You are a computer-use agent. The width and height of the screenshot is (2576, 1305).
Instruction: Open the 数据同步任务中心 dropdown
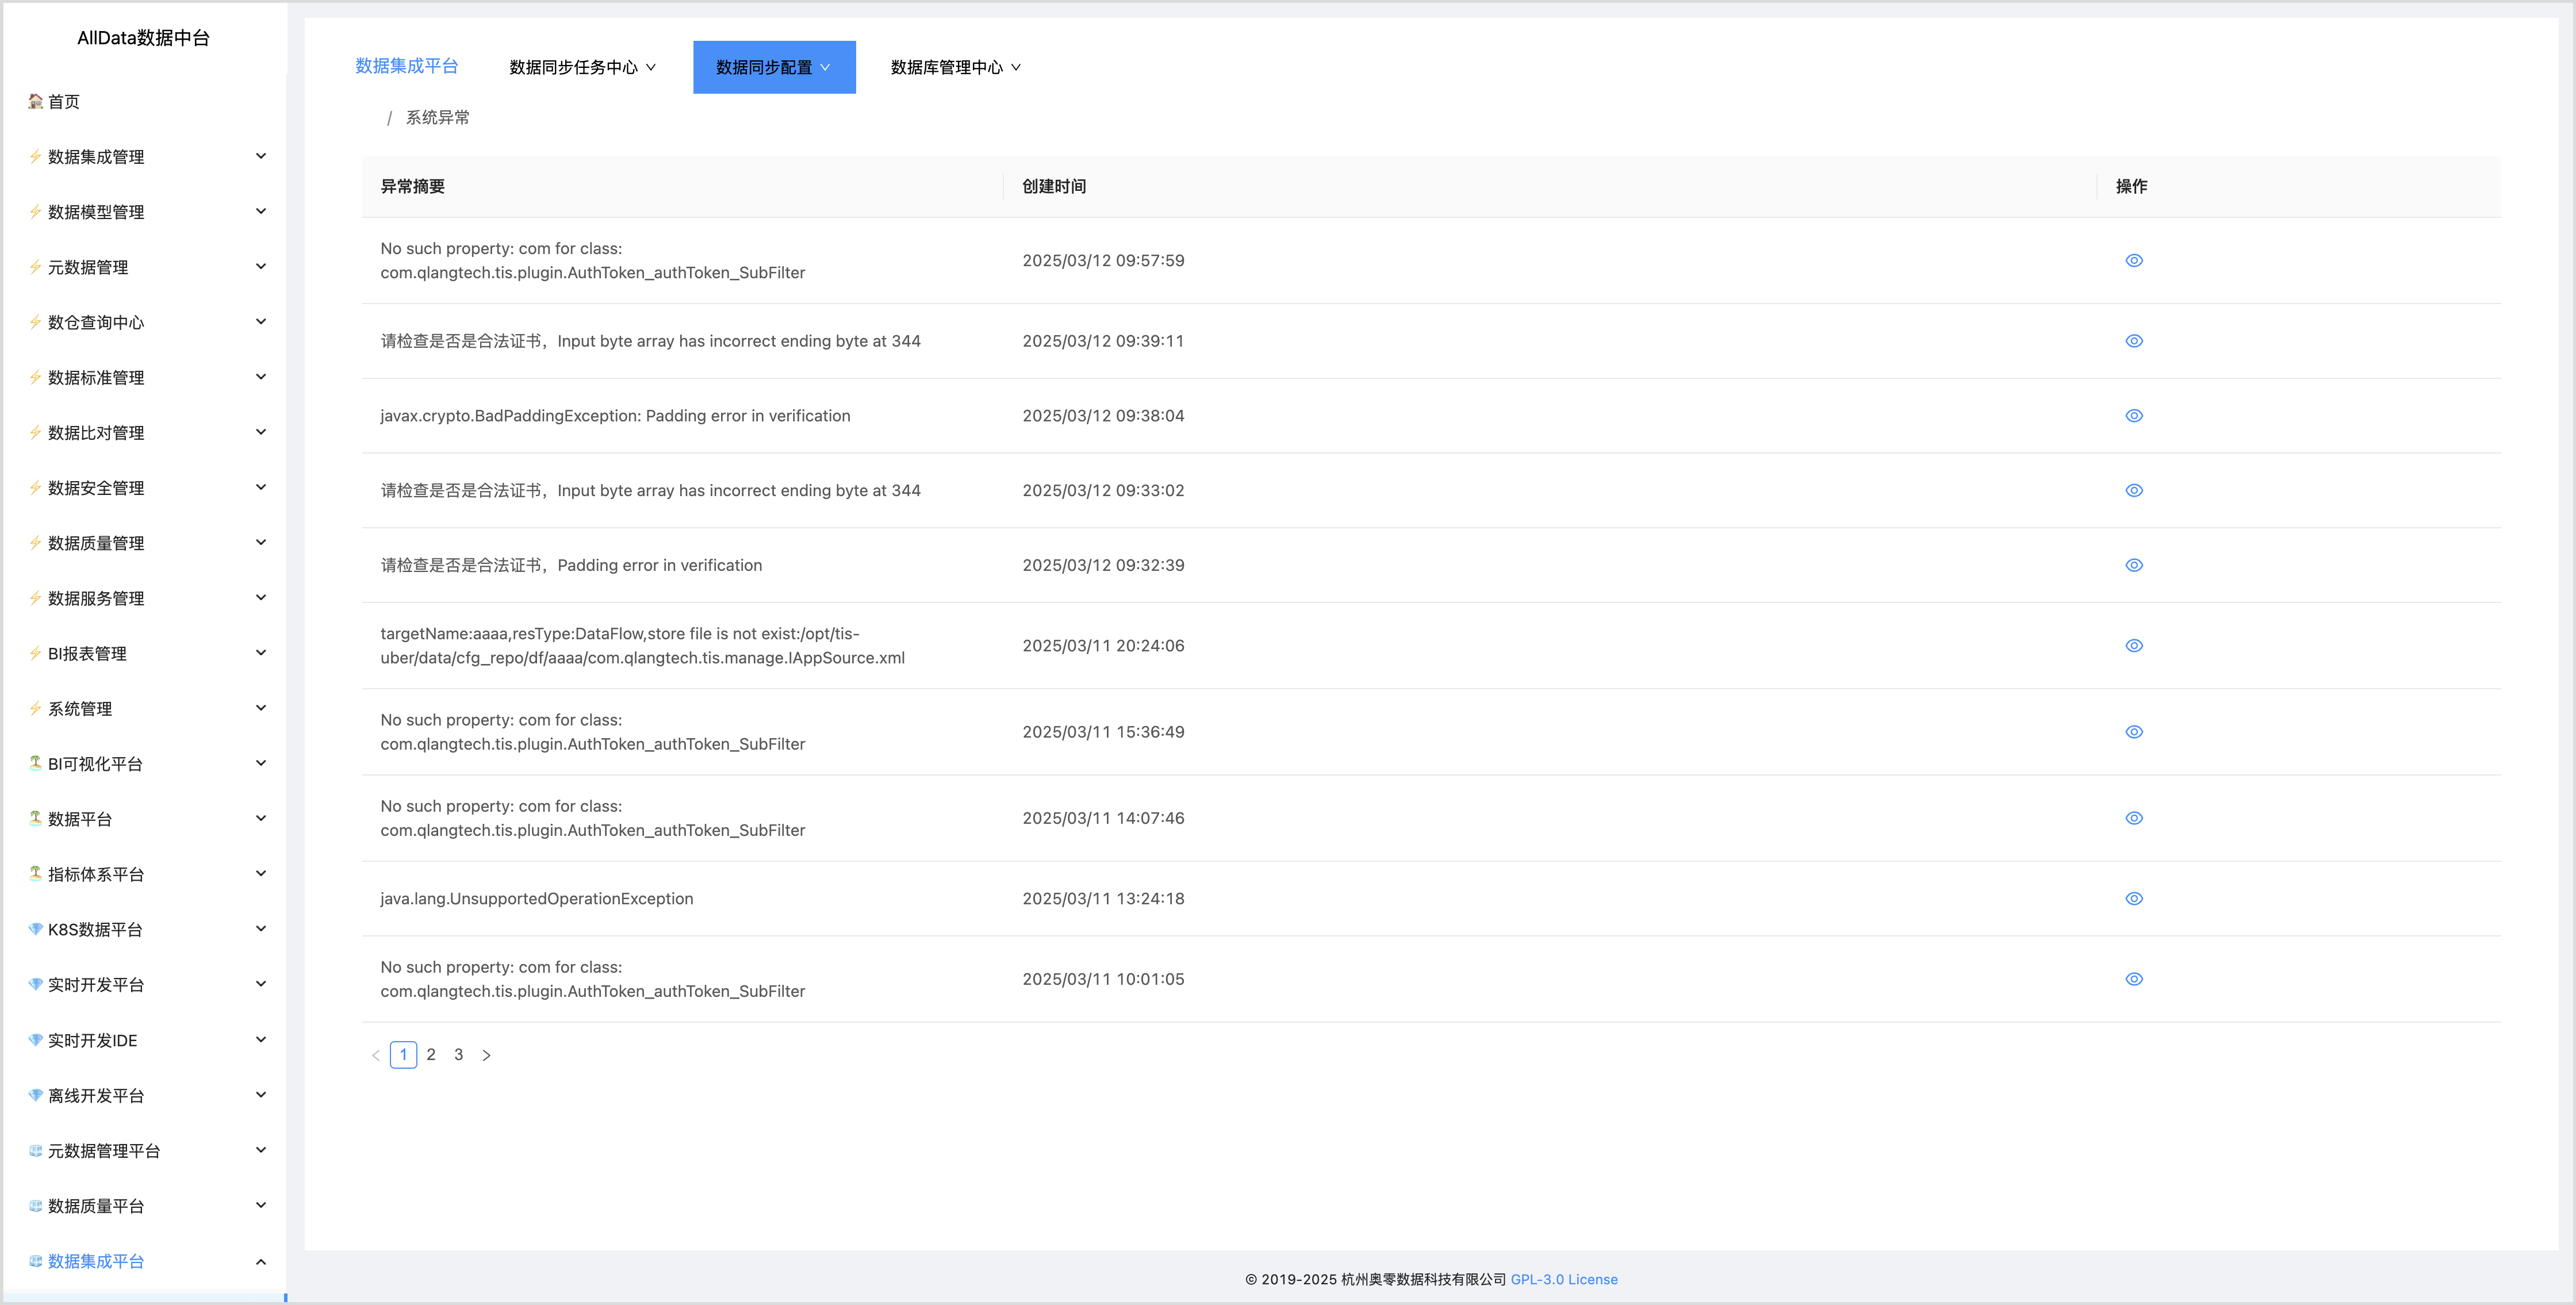point(582,67)
